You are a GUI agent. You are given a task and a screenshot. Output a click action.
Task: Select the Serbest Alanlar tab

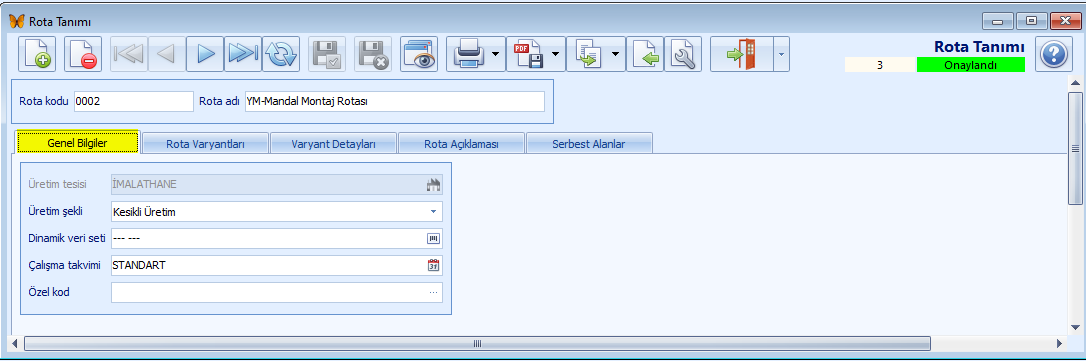pos(589,144)
